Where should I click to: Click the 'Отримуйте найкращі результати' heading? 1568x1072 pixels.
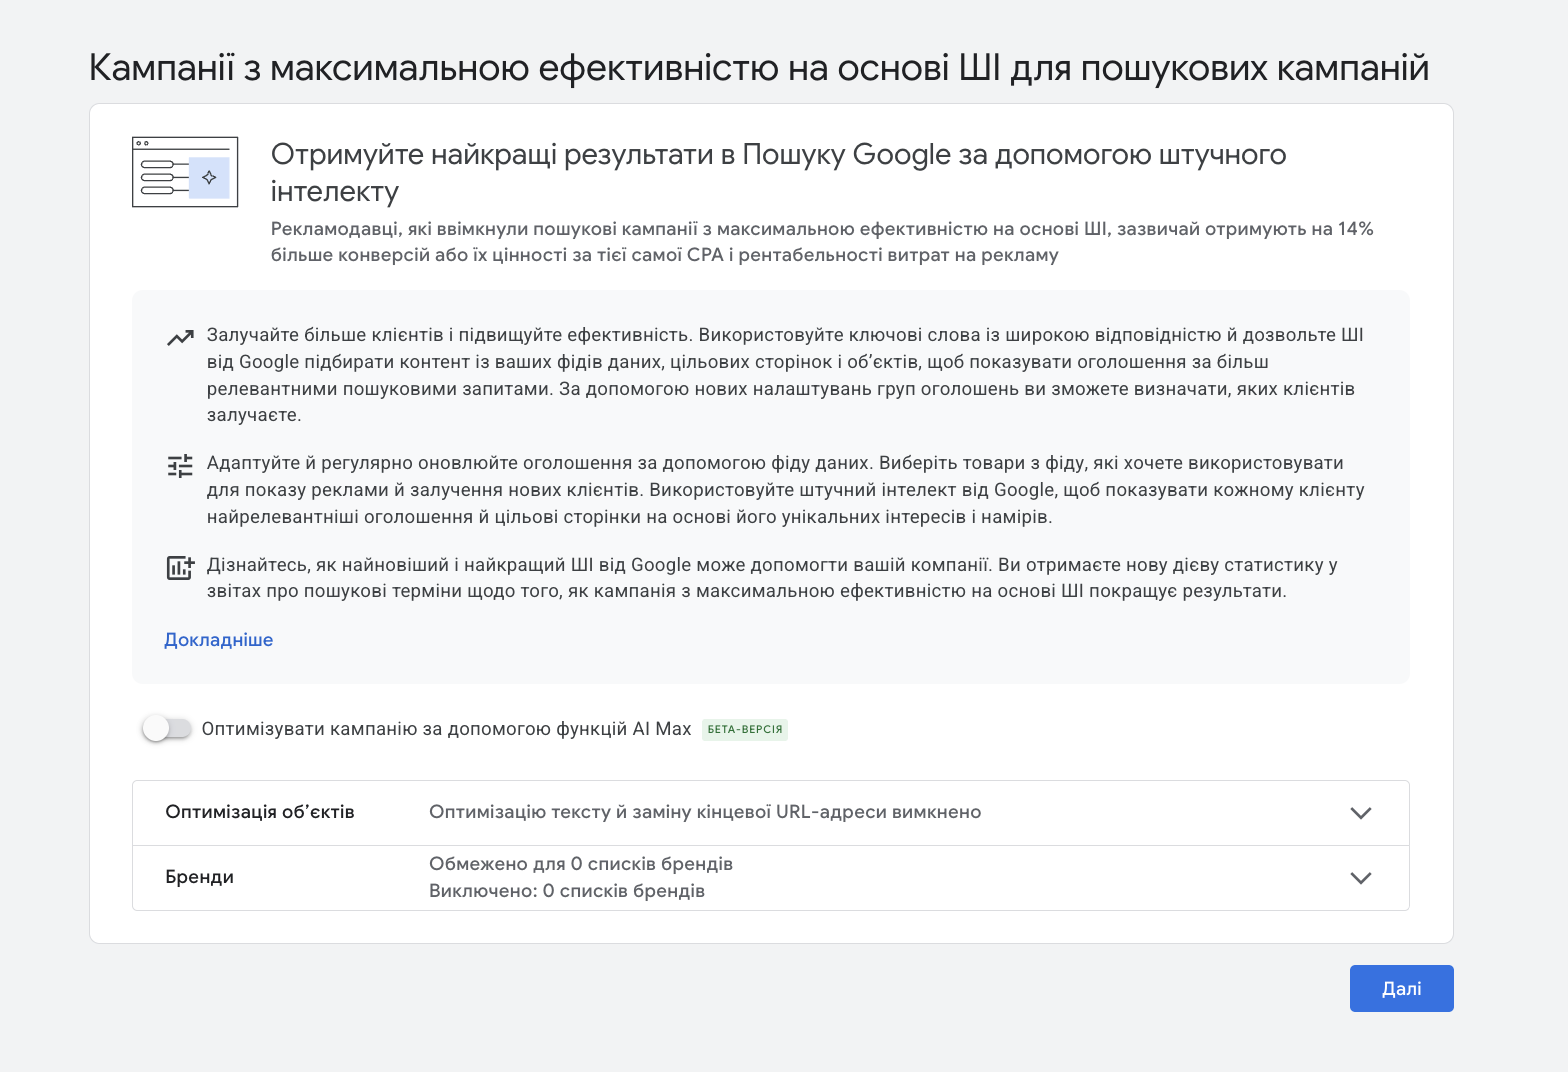(x=778, y=172)
